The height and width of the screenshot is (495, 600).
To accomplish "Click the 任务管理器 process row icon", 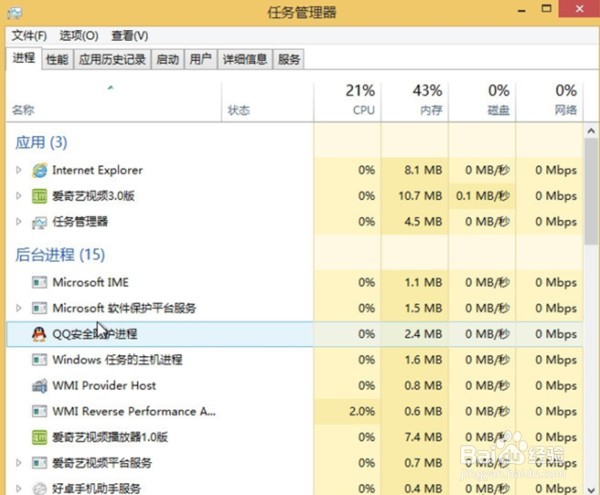I will coord(39,222).
